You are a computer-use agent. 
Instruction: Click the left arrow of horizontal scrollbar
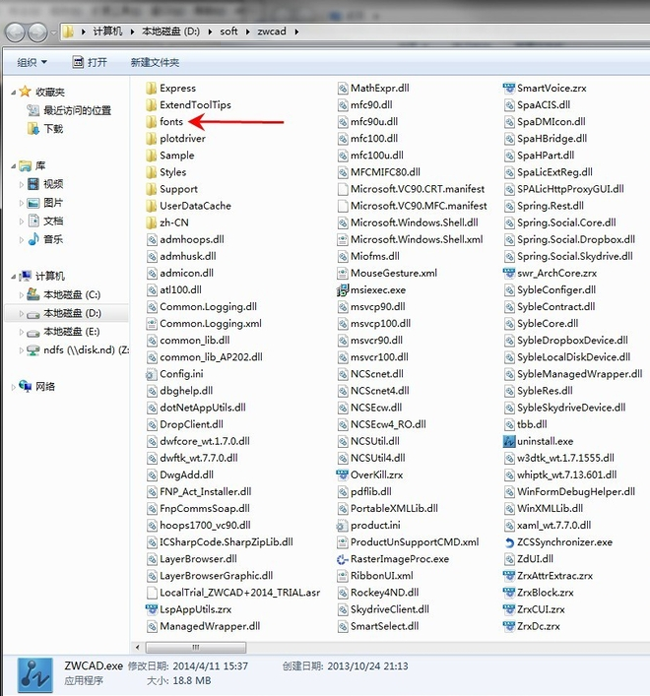(x=138, y=648)
